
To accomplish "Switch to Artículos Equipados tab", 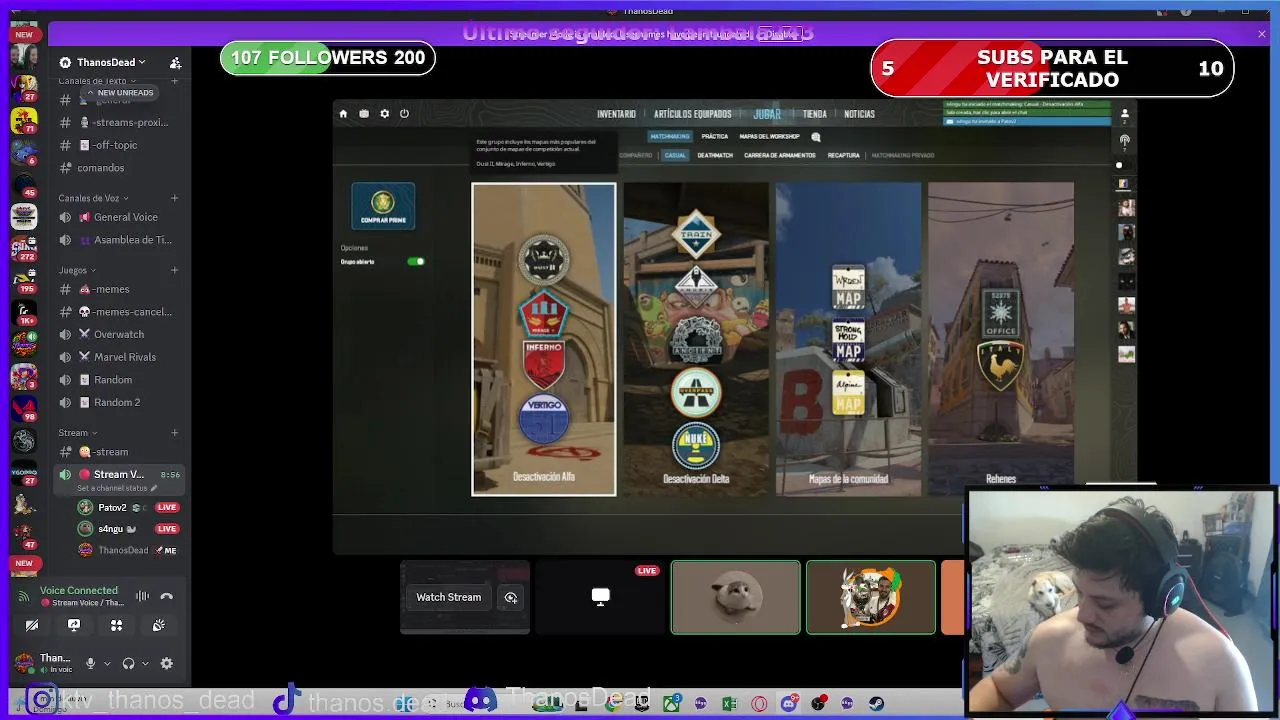I will pyautogui.click(x=693, y=114).
